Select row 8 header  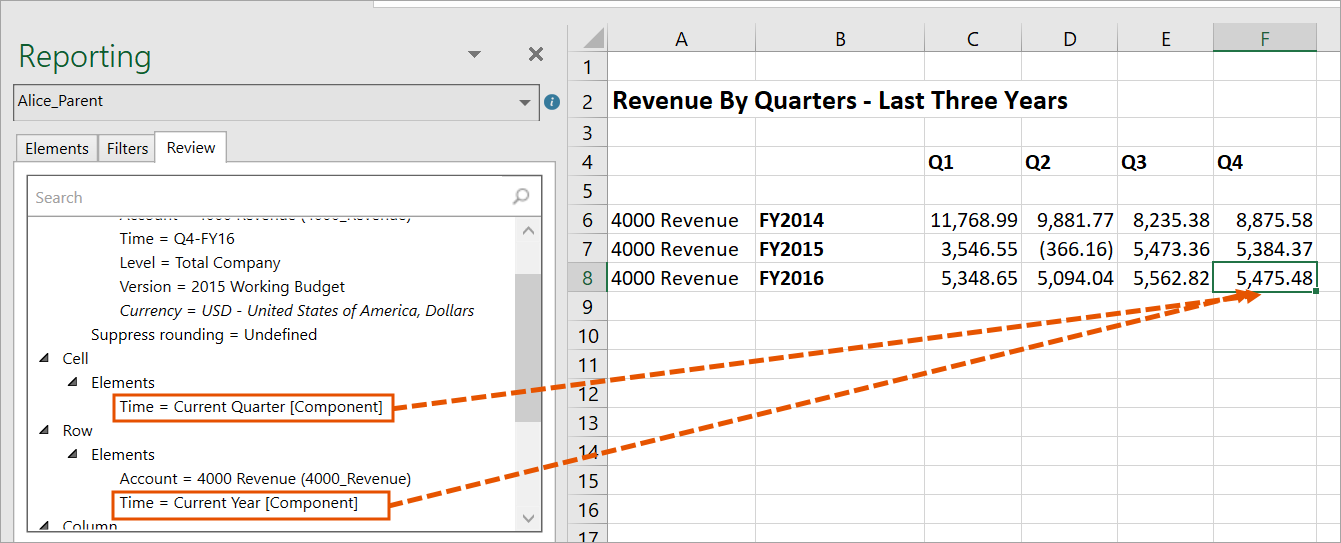click(587, 278)
